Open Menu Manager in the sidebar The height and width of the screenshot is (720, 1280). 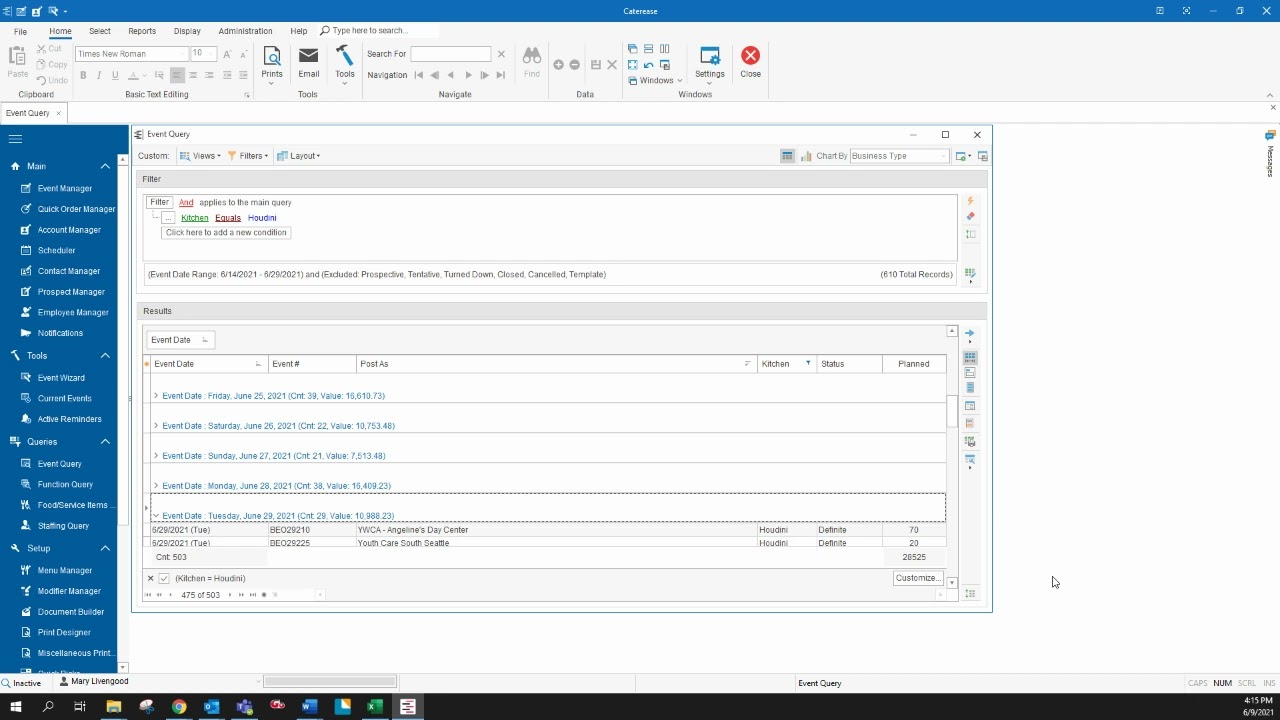(65, 570)
